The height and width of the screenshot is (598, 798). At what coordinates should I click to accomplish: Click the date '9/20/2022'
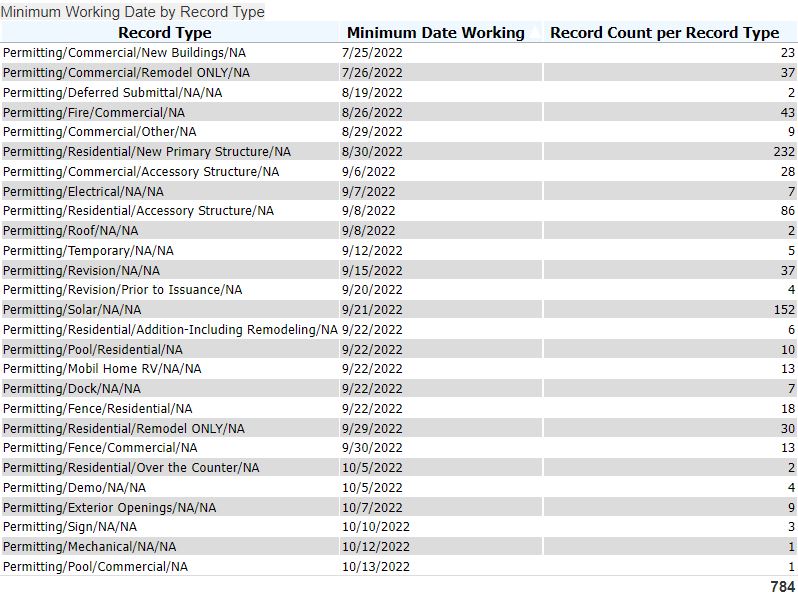pyautogui.click(x=372, y=290)
